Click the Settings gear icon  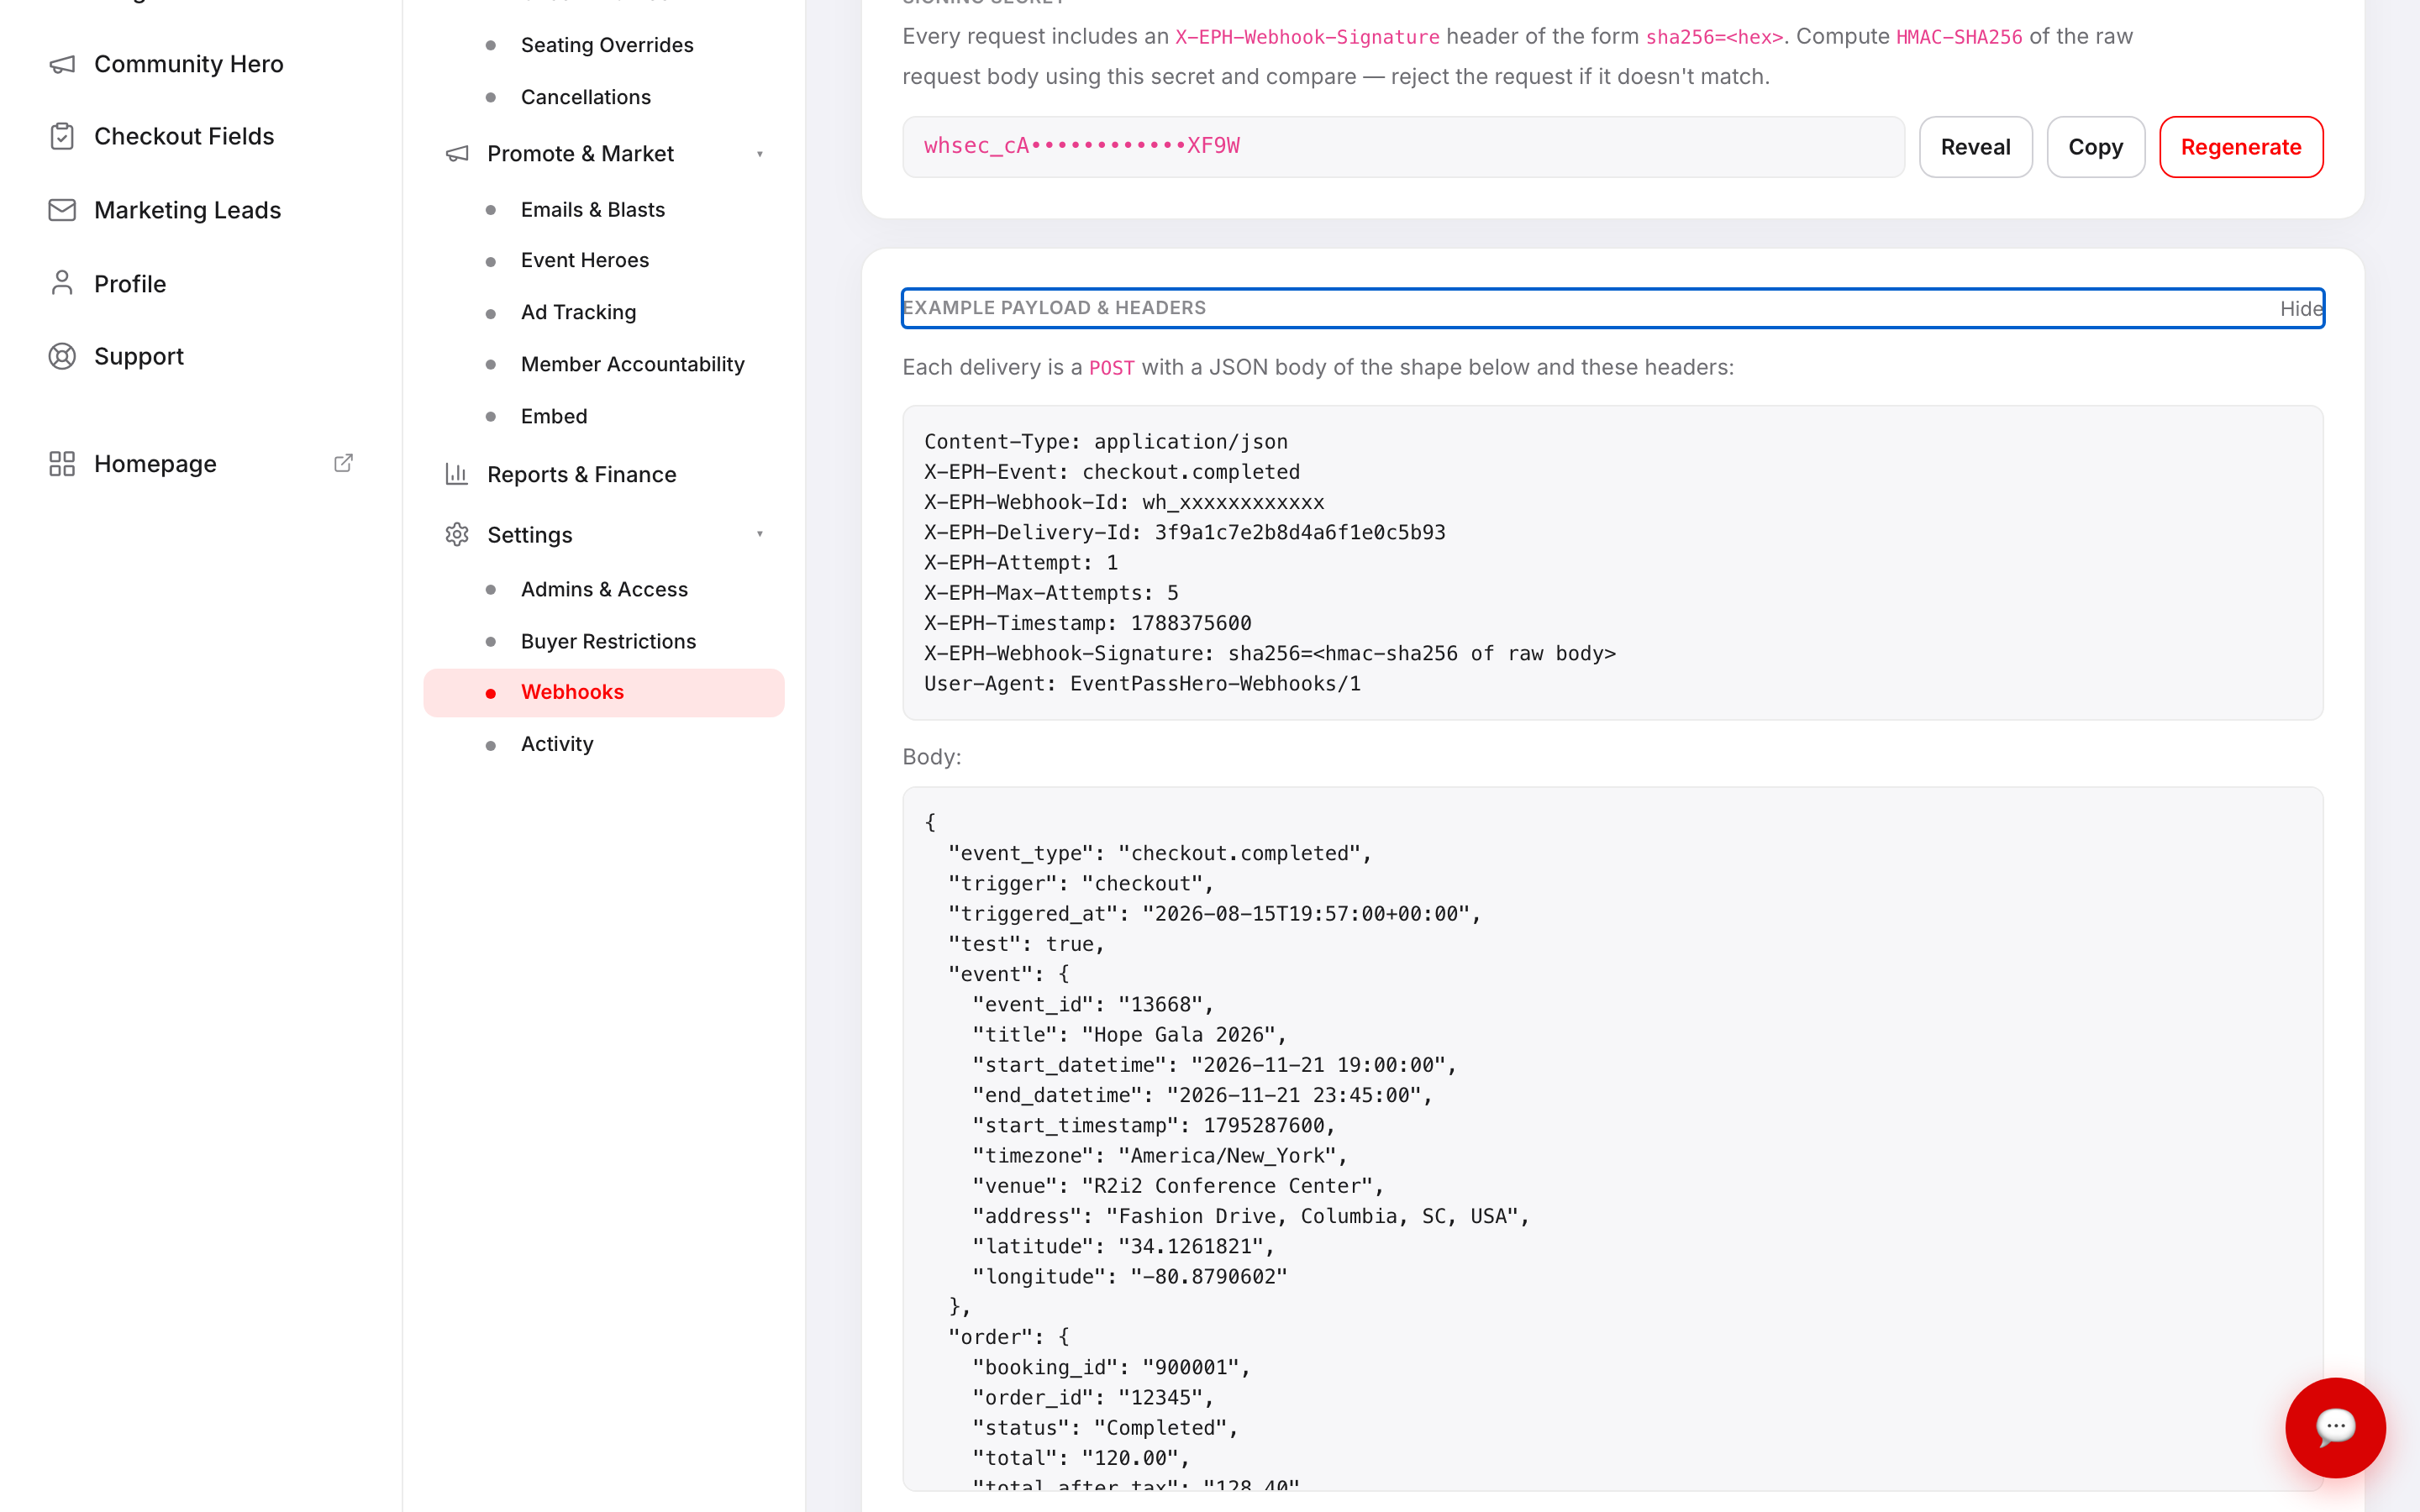pyautogui.click(x=457, y=534)
